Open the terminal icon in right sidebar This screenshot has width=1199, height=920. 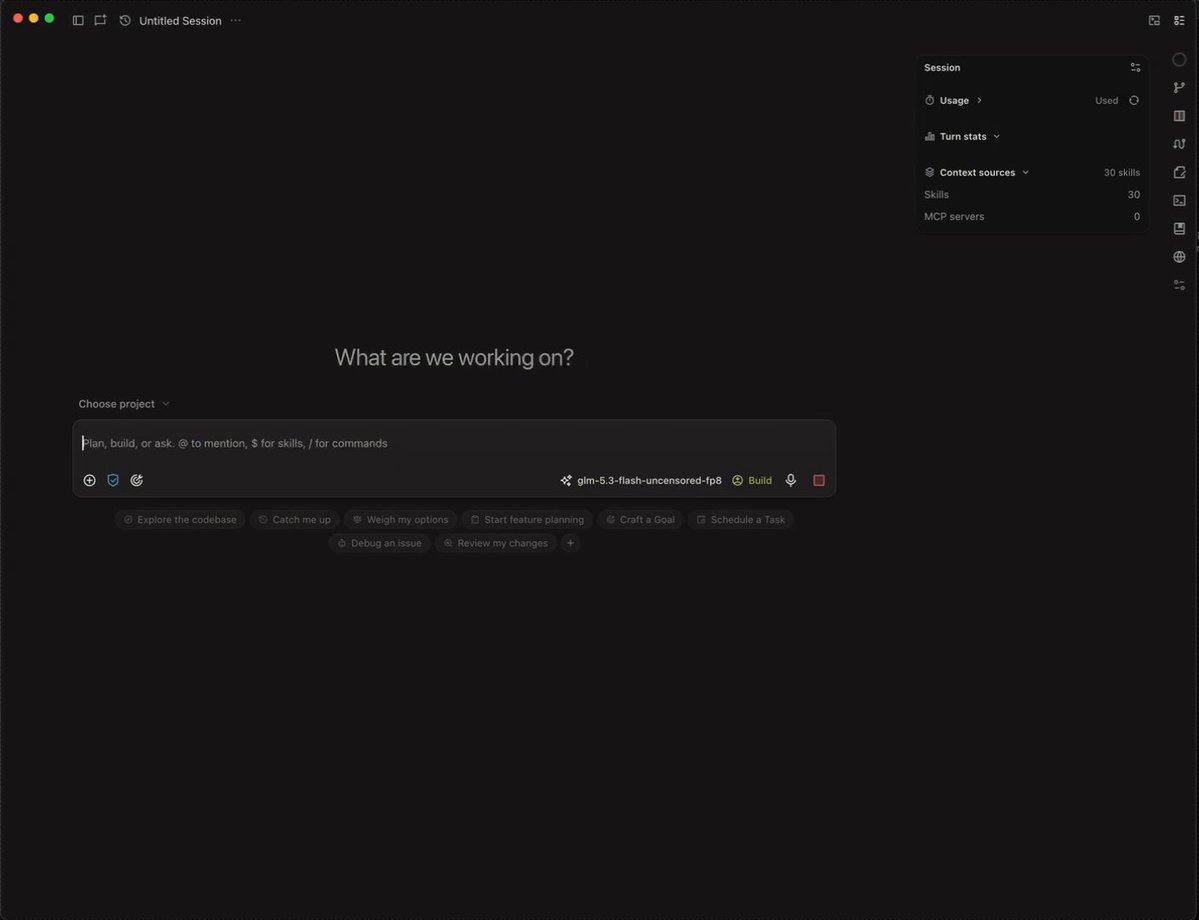1179,200
